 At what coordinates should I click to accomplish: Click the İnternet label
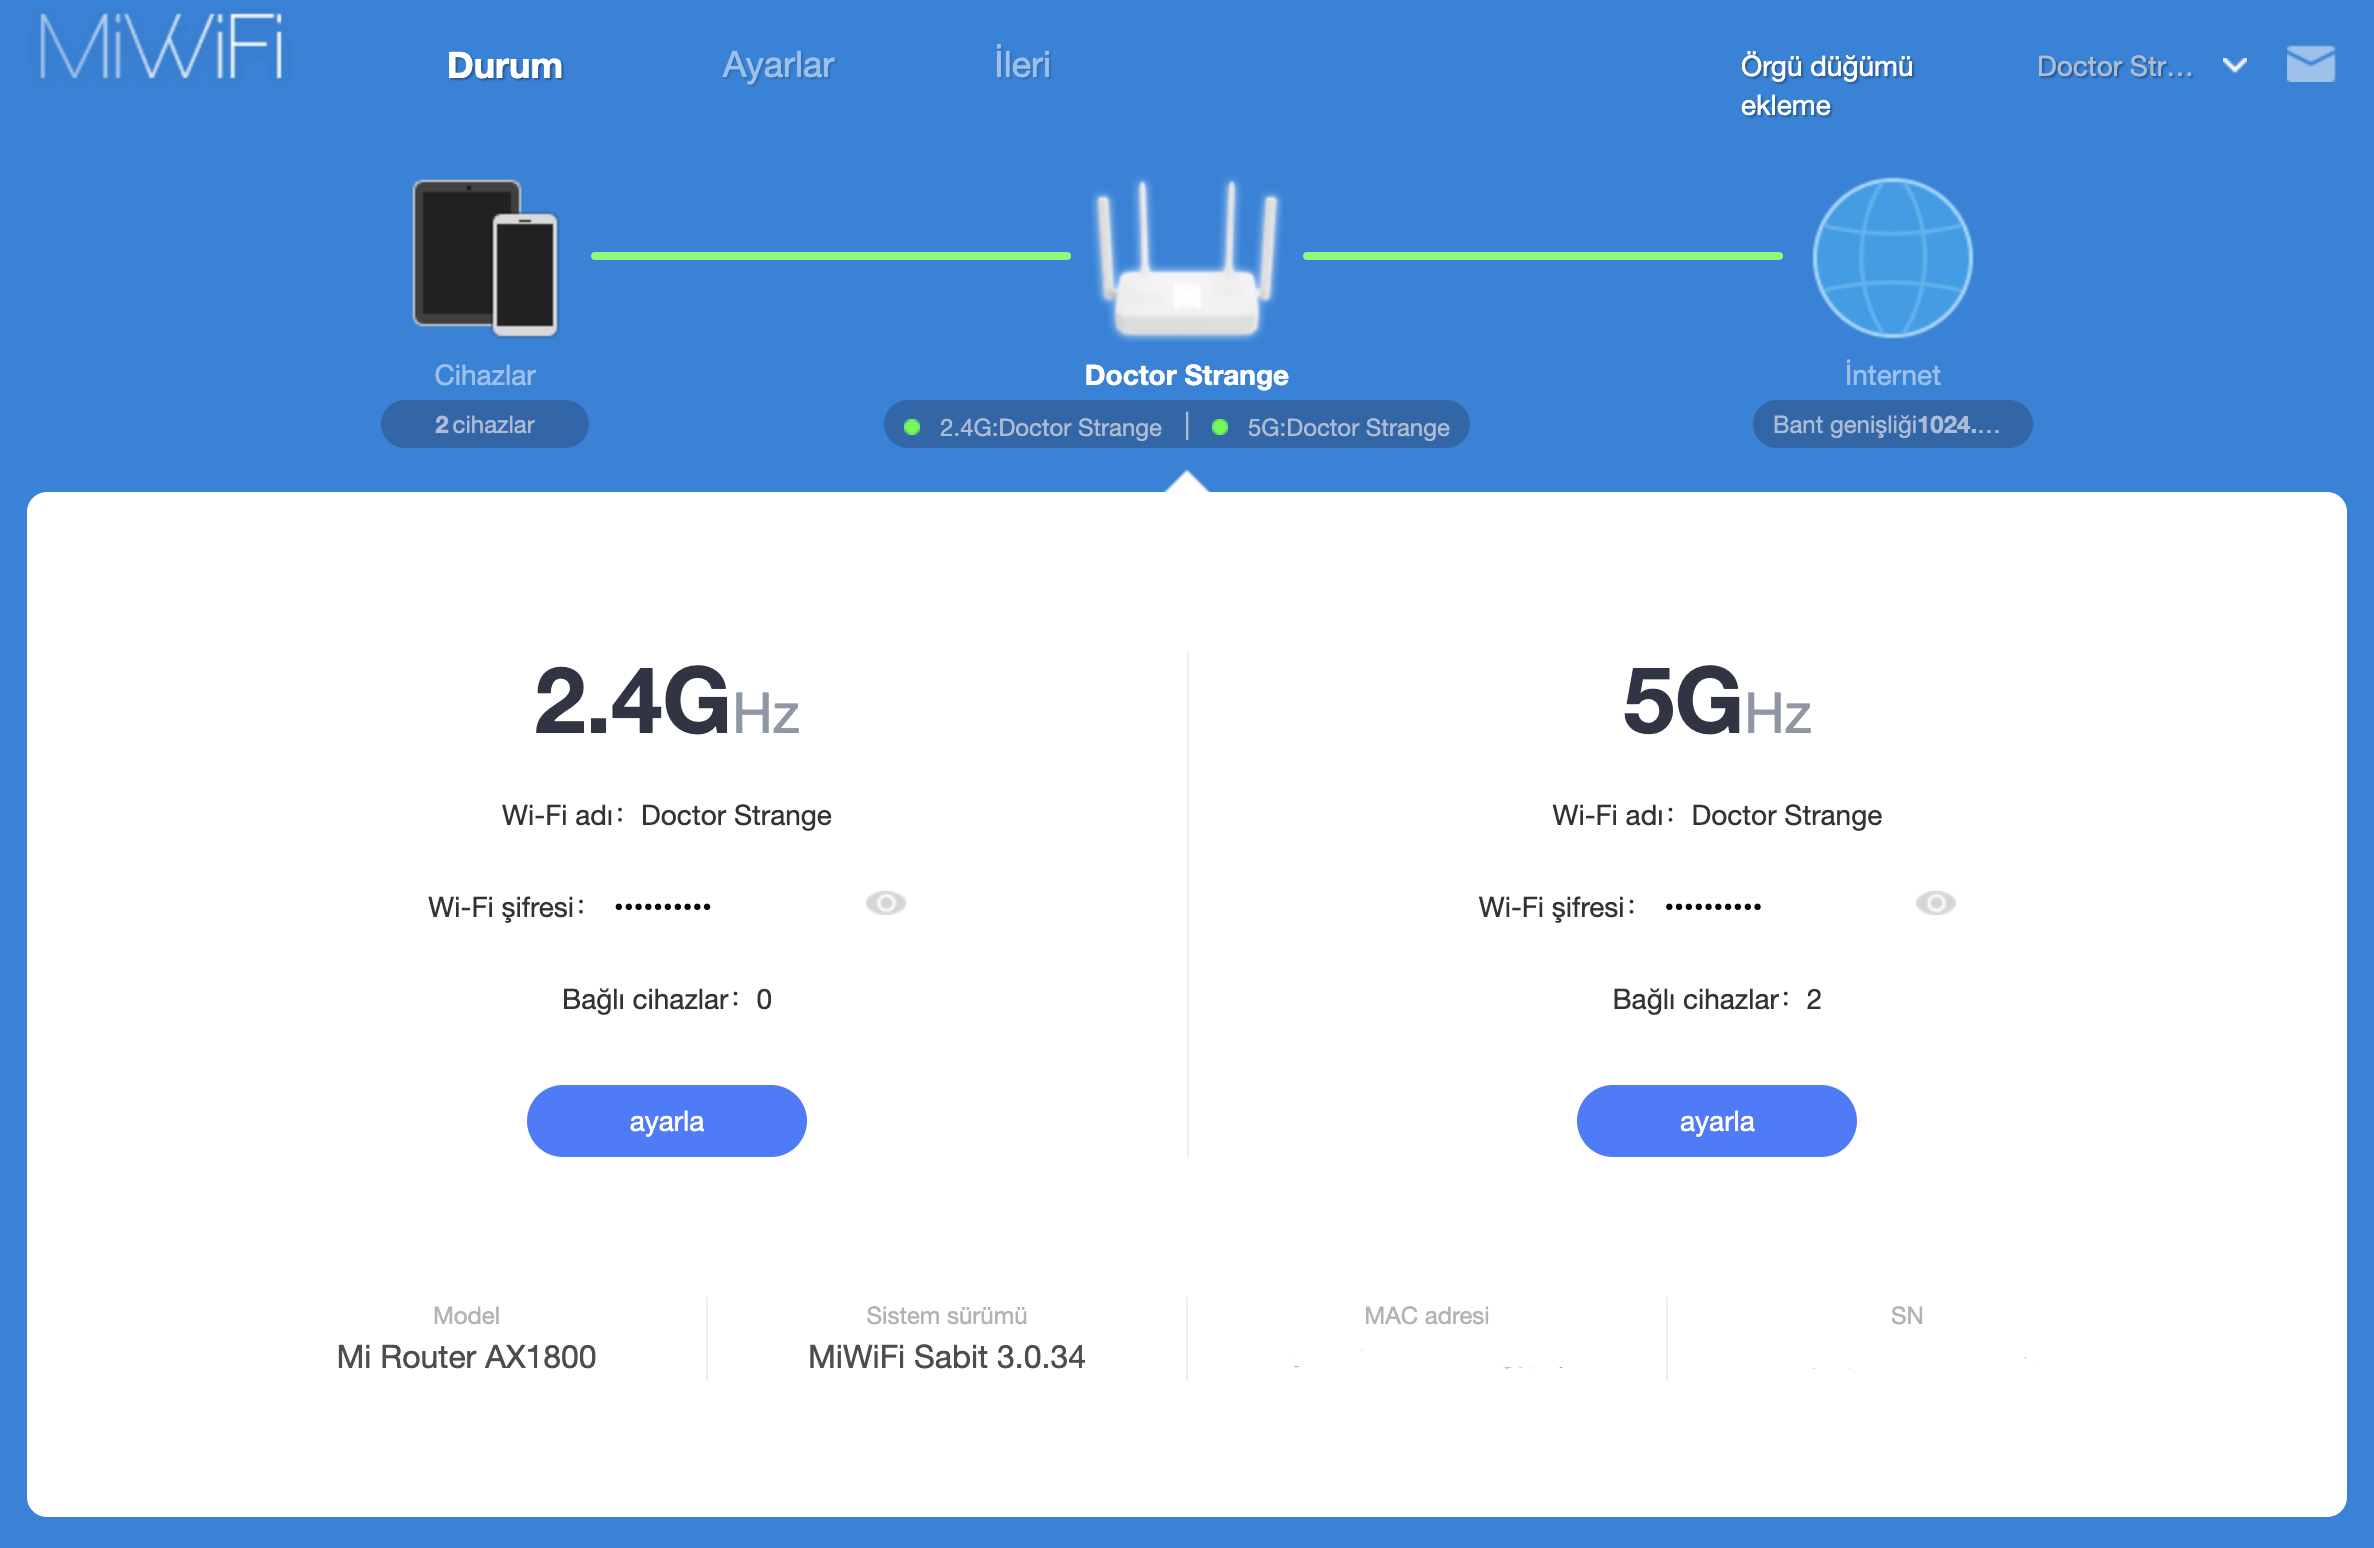tap(1892, 375)
